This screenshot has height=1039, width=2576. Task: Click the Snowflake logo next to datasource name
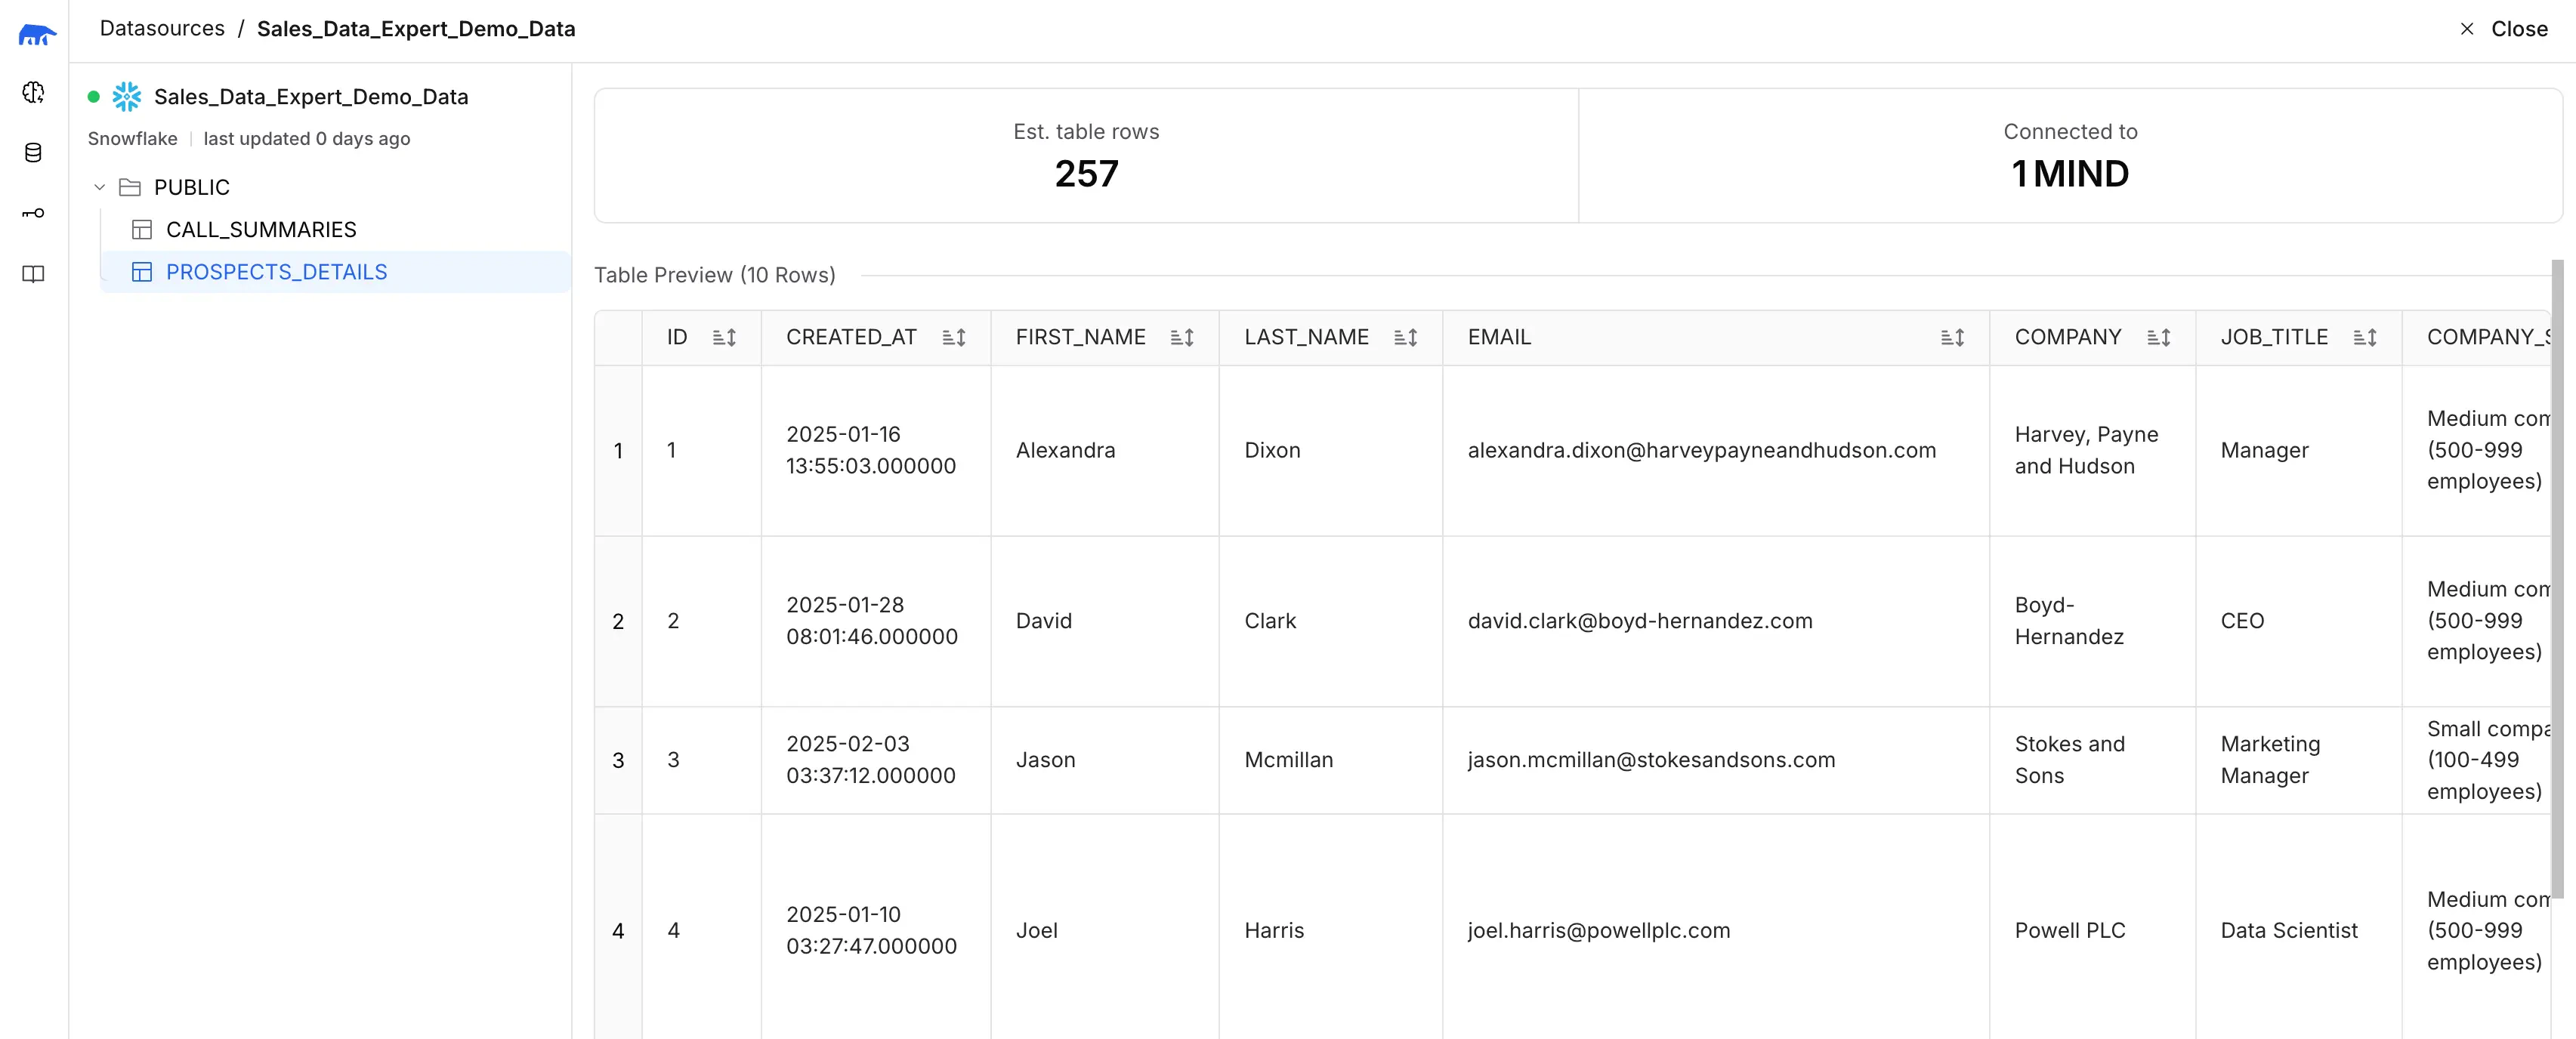(127, 97)
